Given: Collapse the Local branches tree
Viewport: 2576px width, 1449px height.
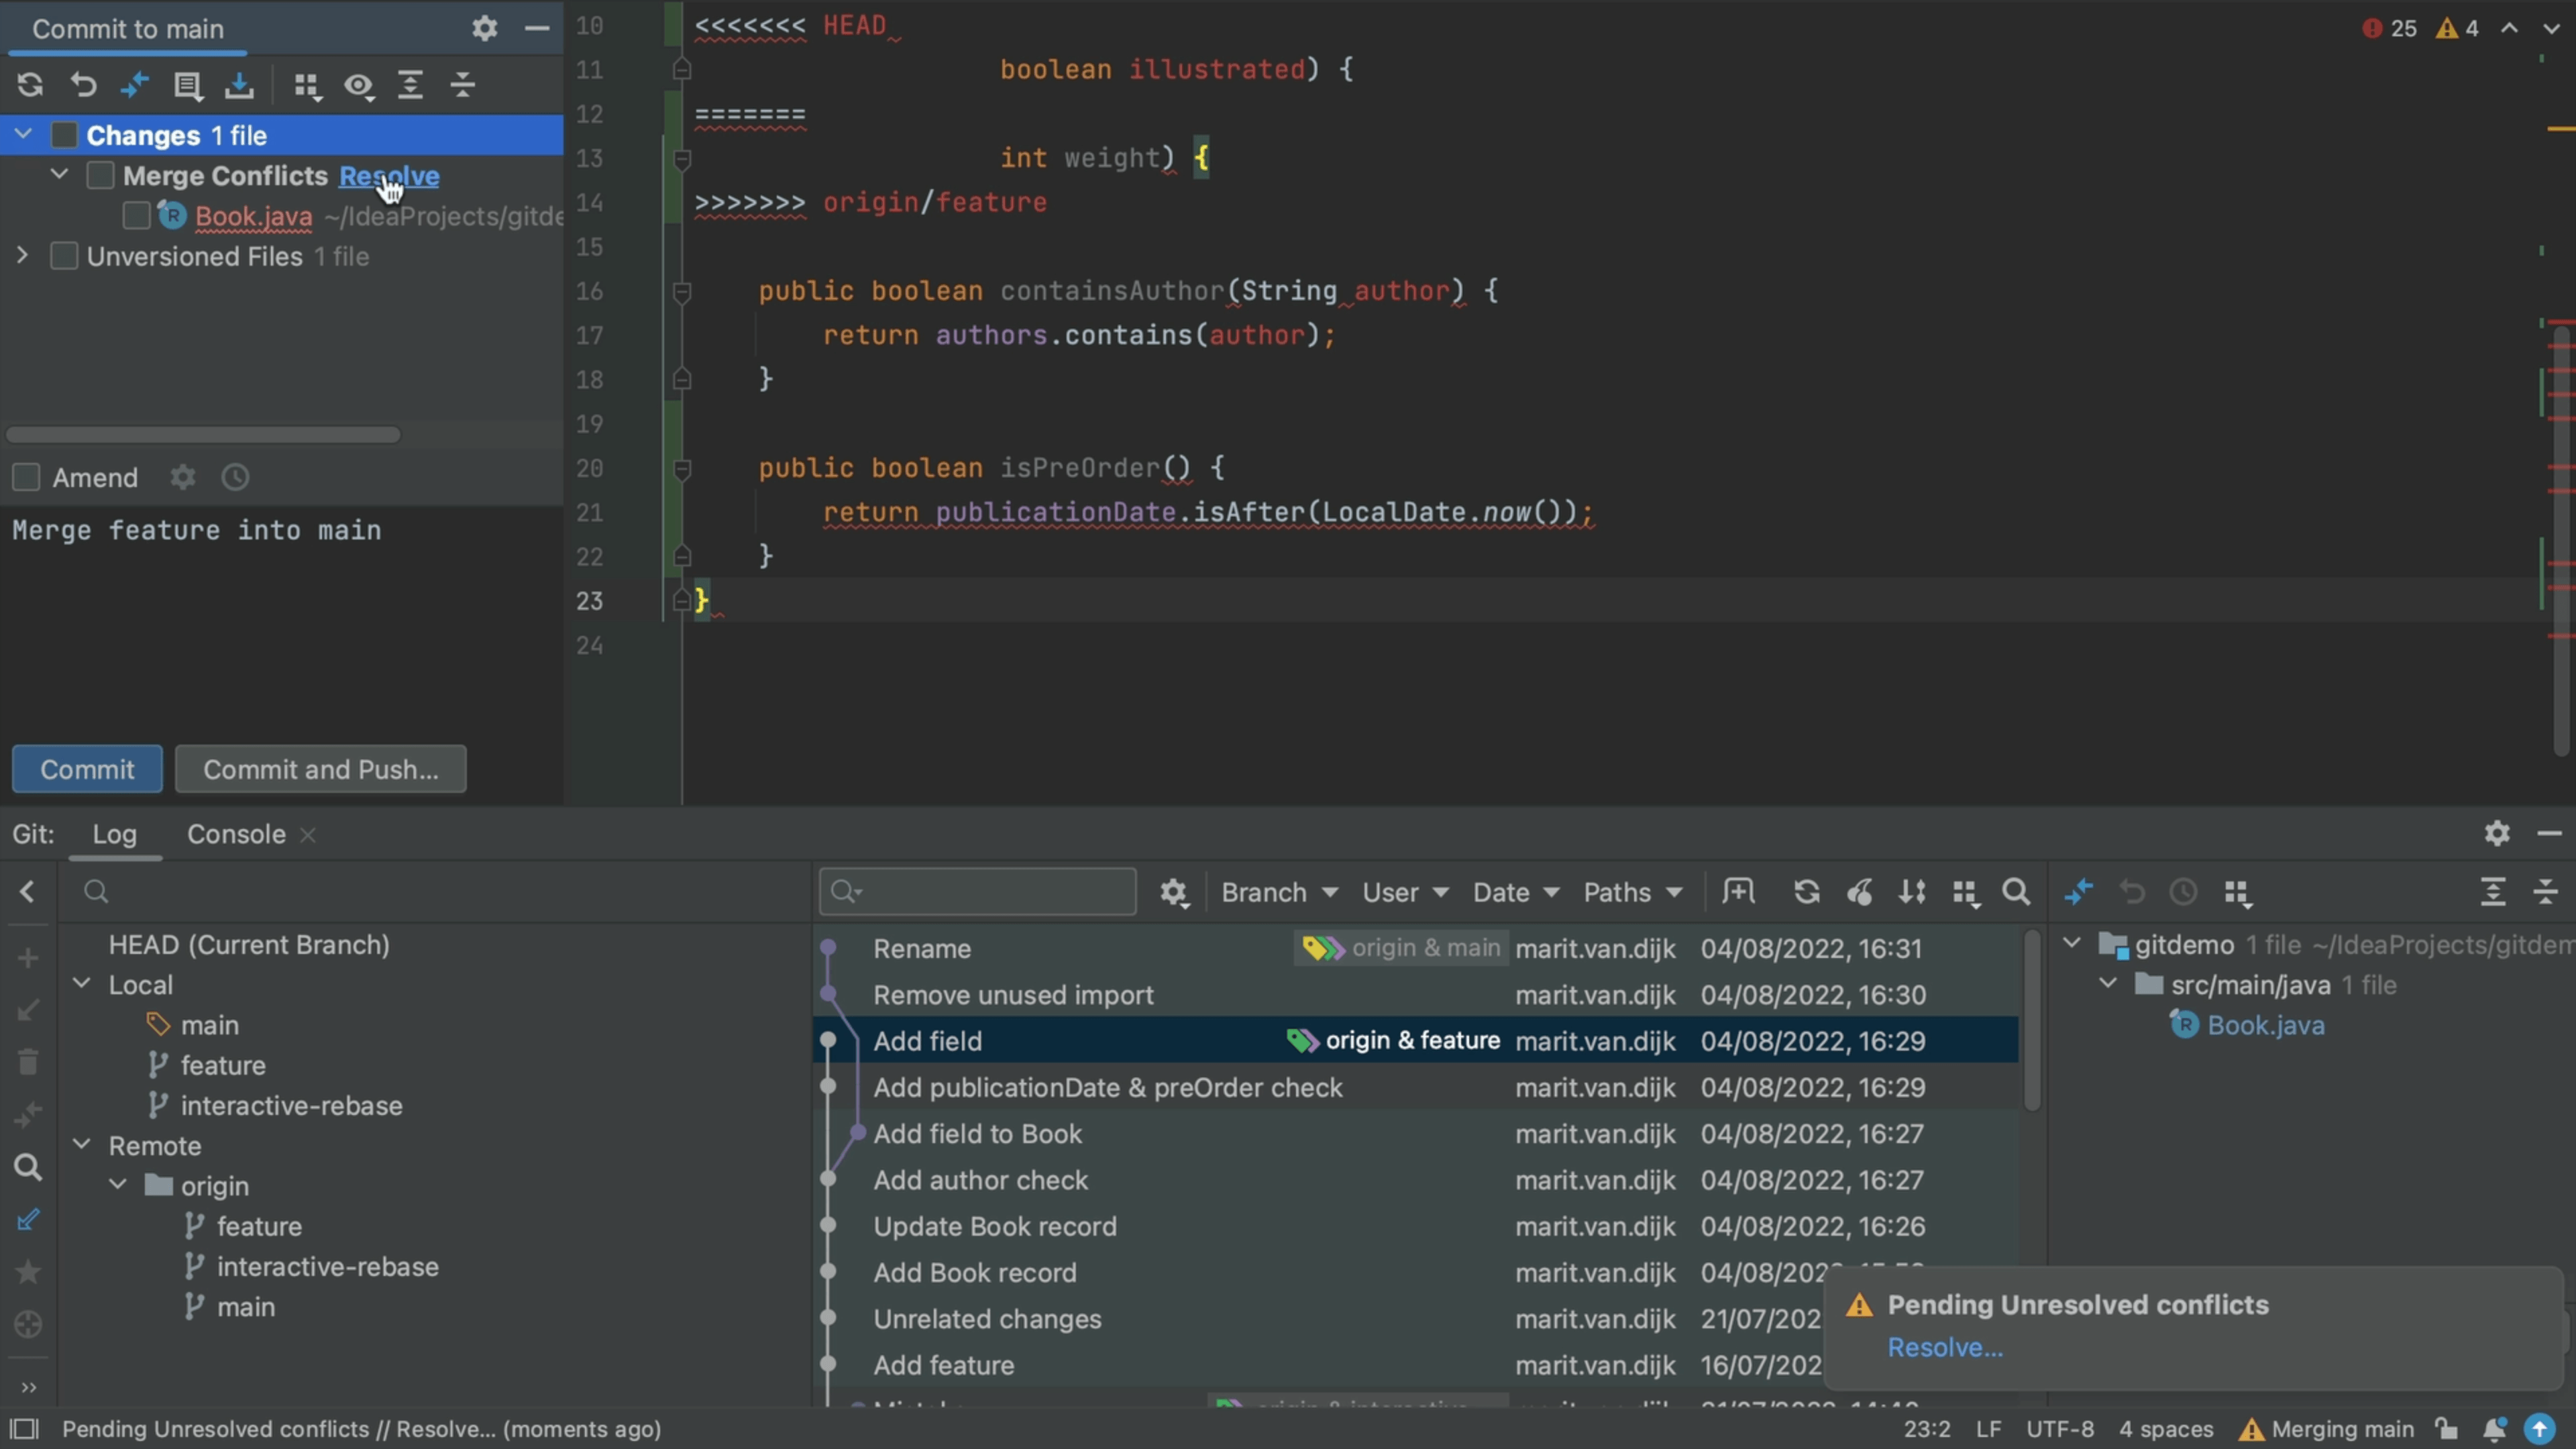Looking at the screenshot, I should click(83, 985).
